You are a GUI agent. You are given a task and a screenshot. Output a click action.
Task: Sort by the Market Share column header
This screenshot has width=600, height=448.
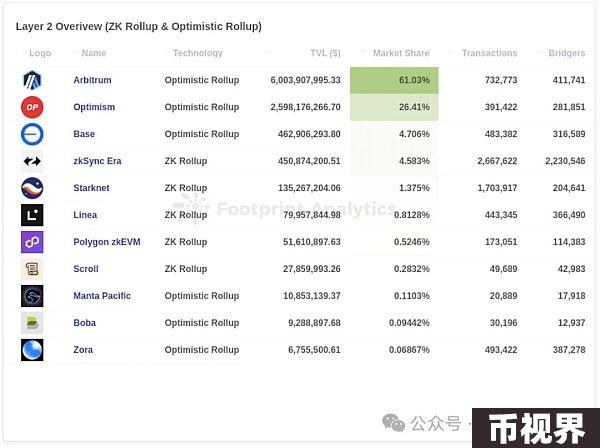point(401,53)
